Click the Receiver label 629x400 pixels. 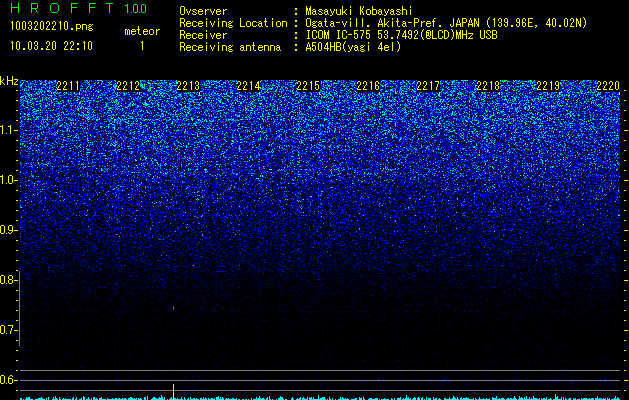(203, 35)
